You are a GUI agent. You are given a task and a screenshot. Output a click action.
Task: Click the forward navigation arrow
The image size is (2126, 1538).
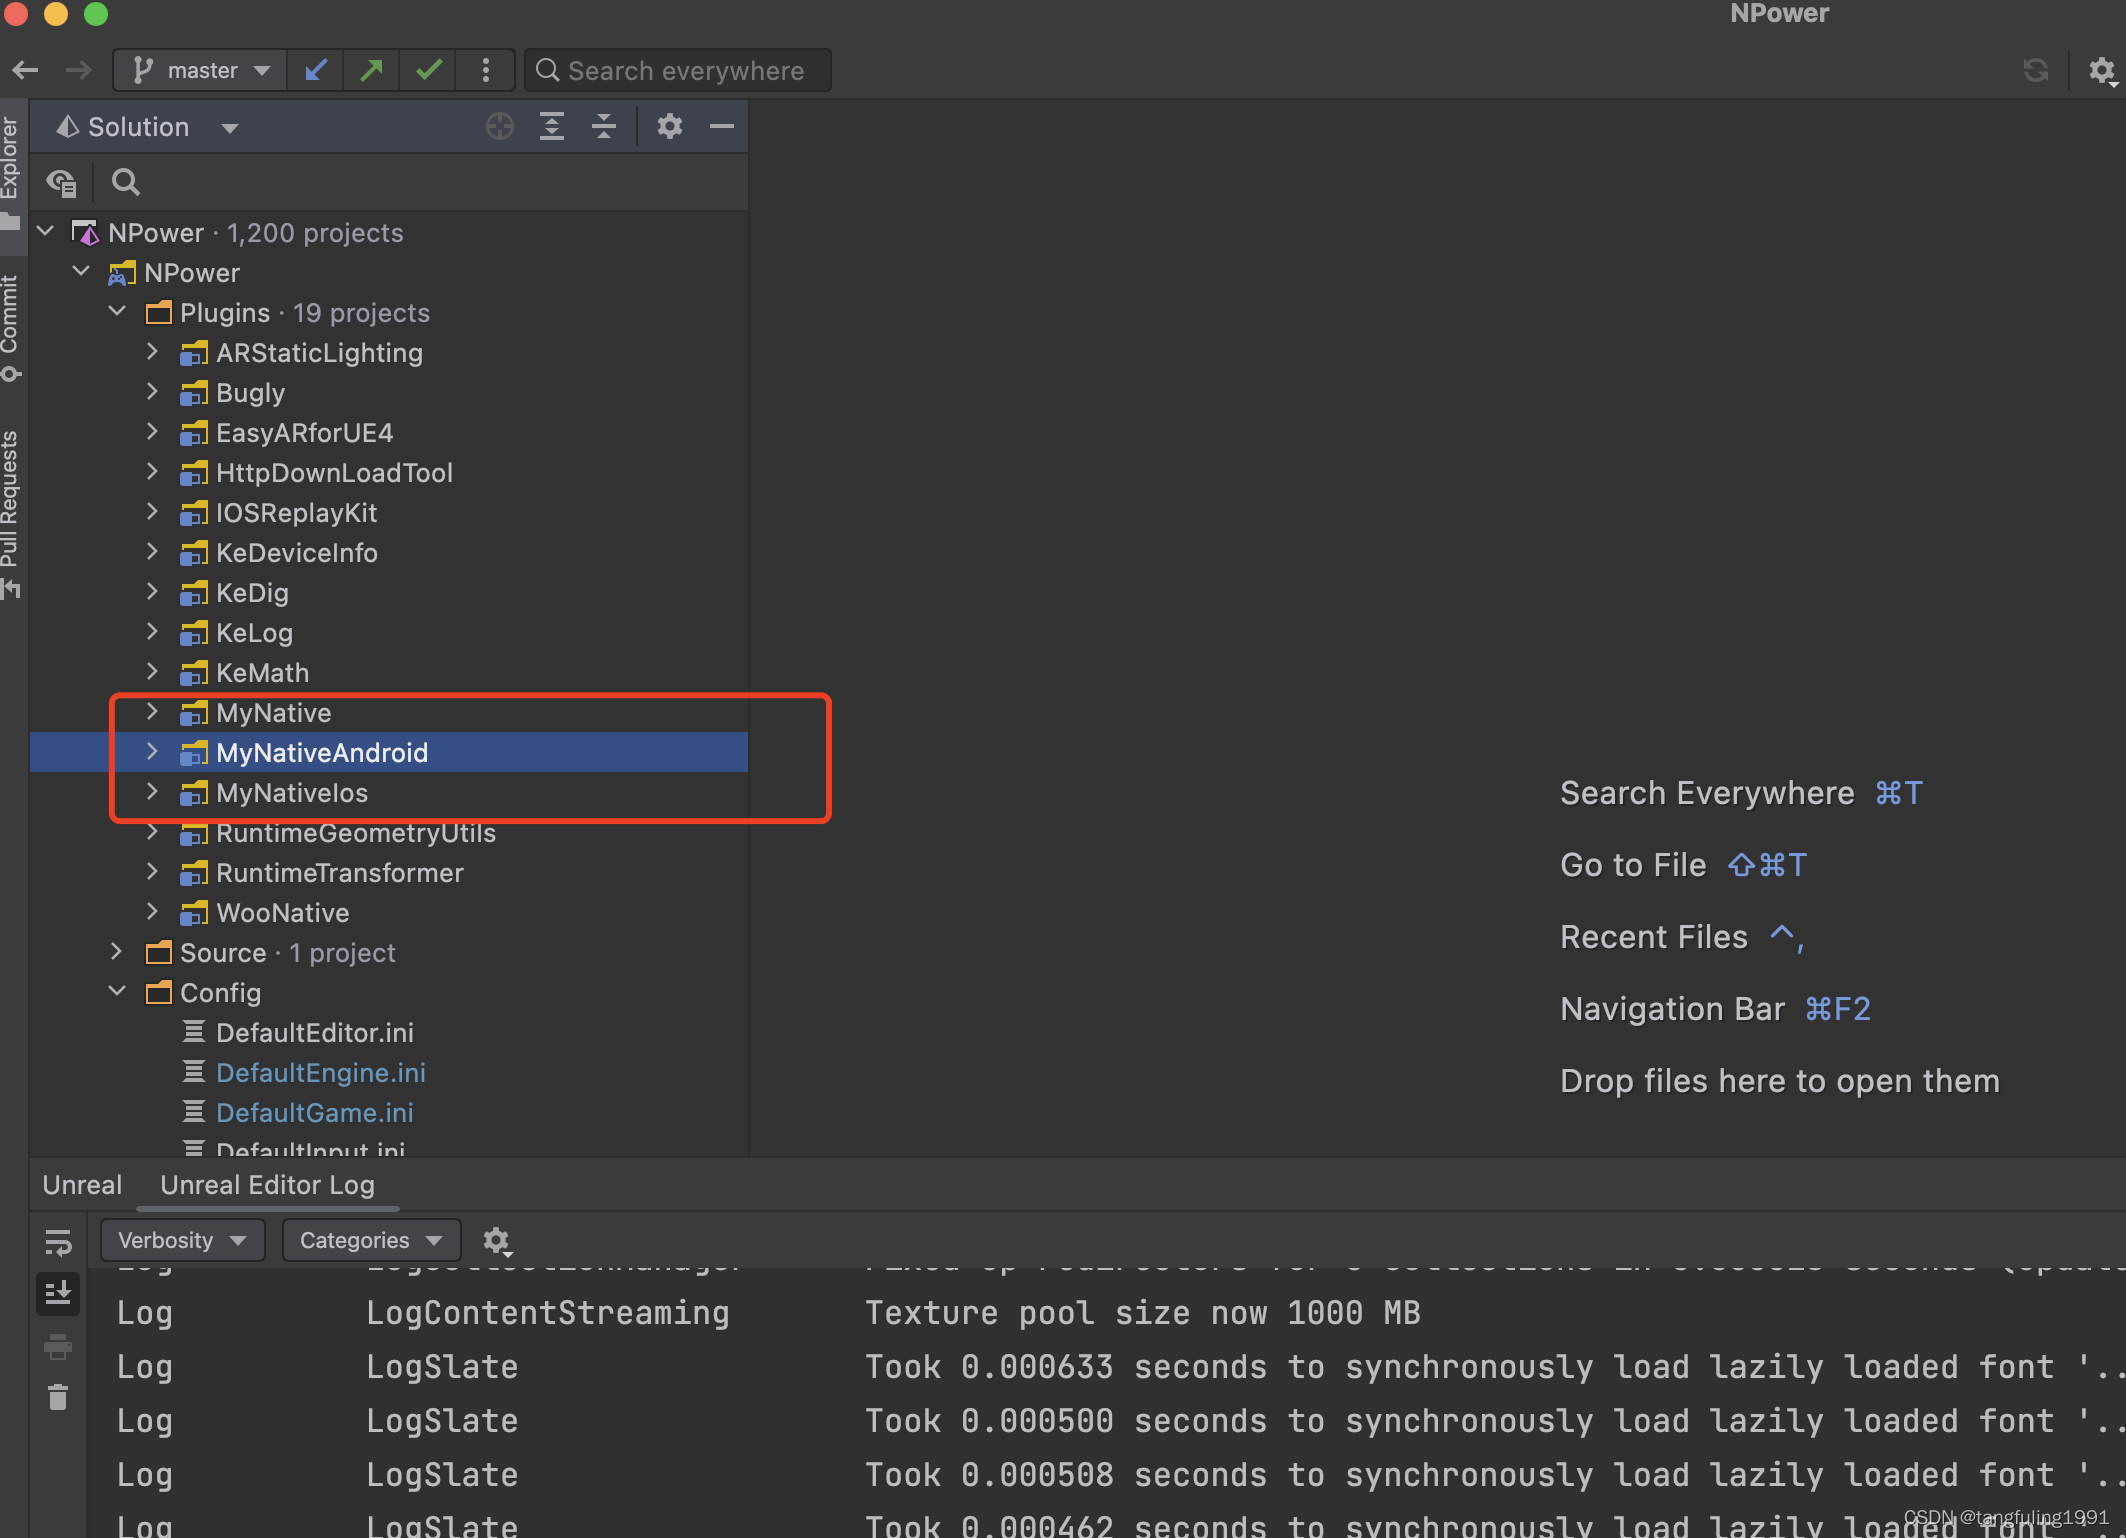78,70
